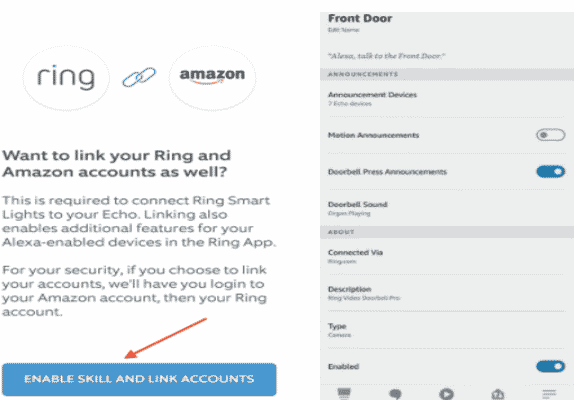Tap Edit Name under Front Door
Image resolution: width=574 pixels, height=400 pixels.
pyautogui.click(x=343, y=30)
